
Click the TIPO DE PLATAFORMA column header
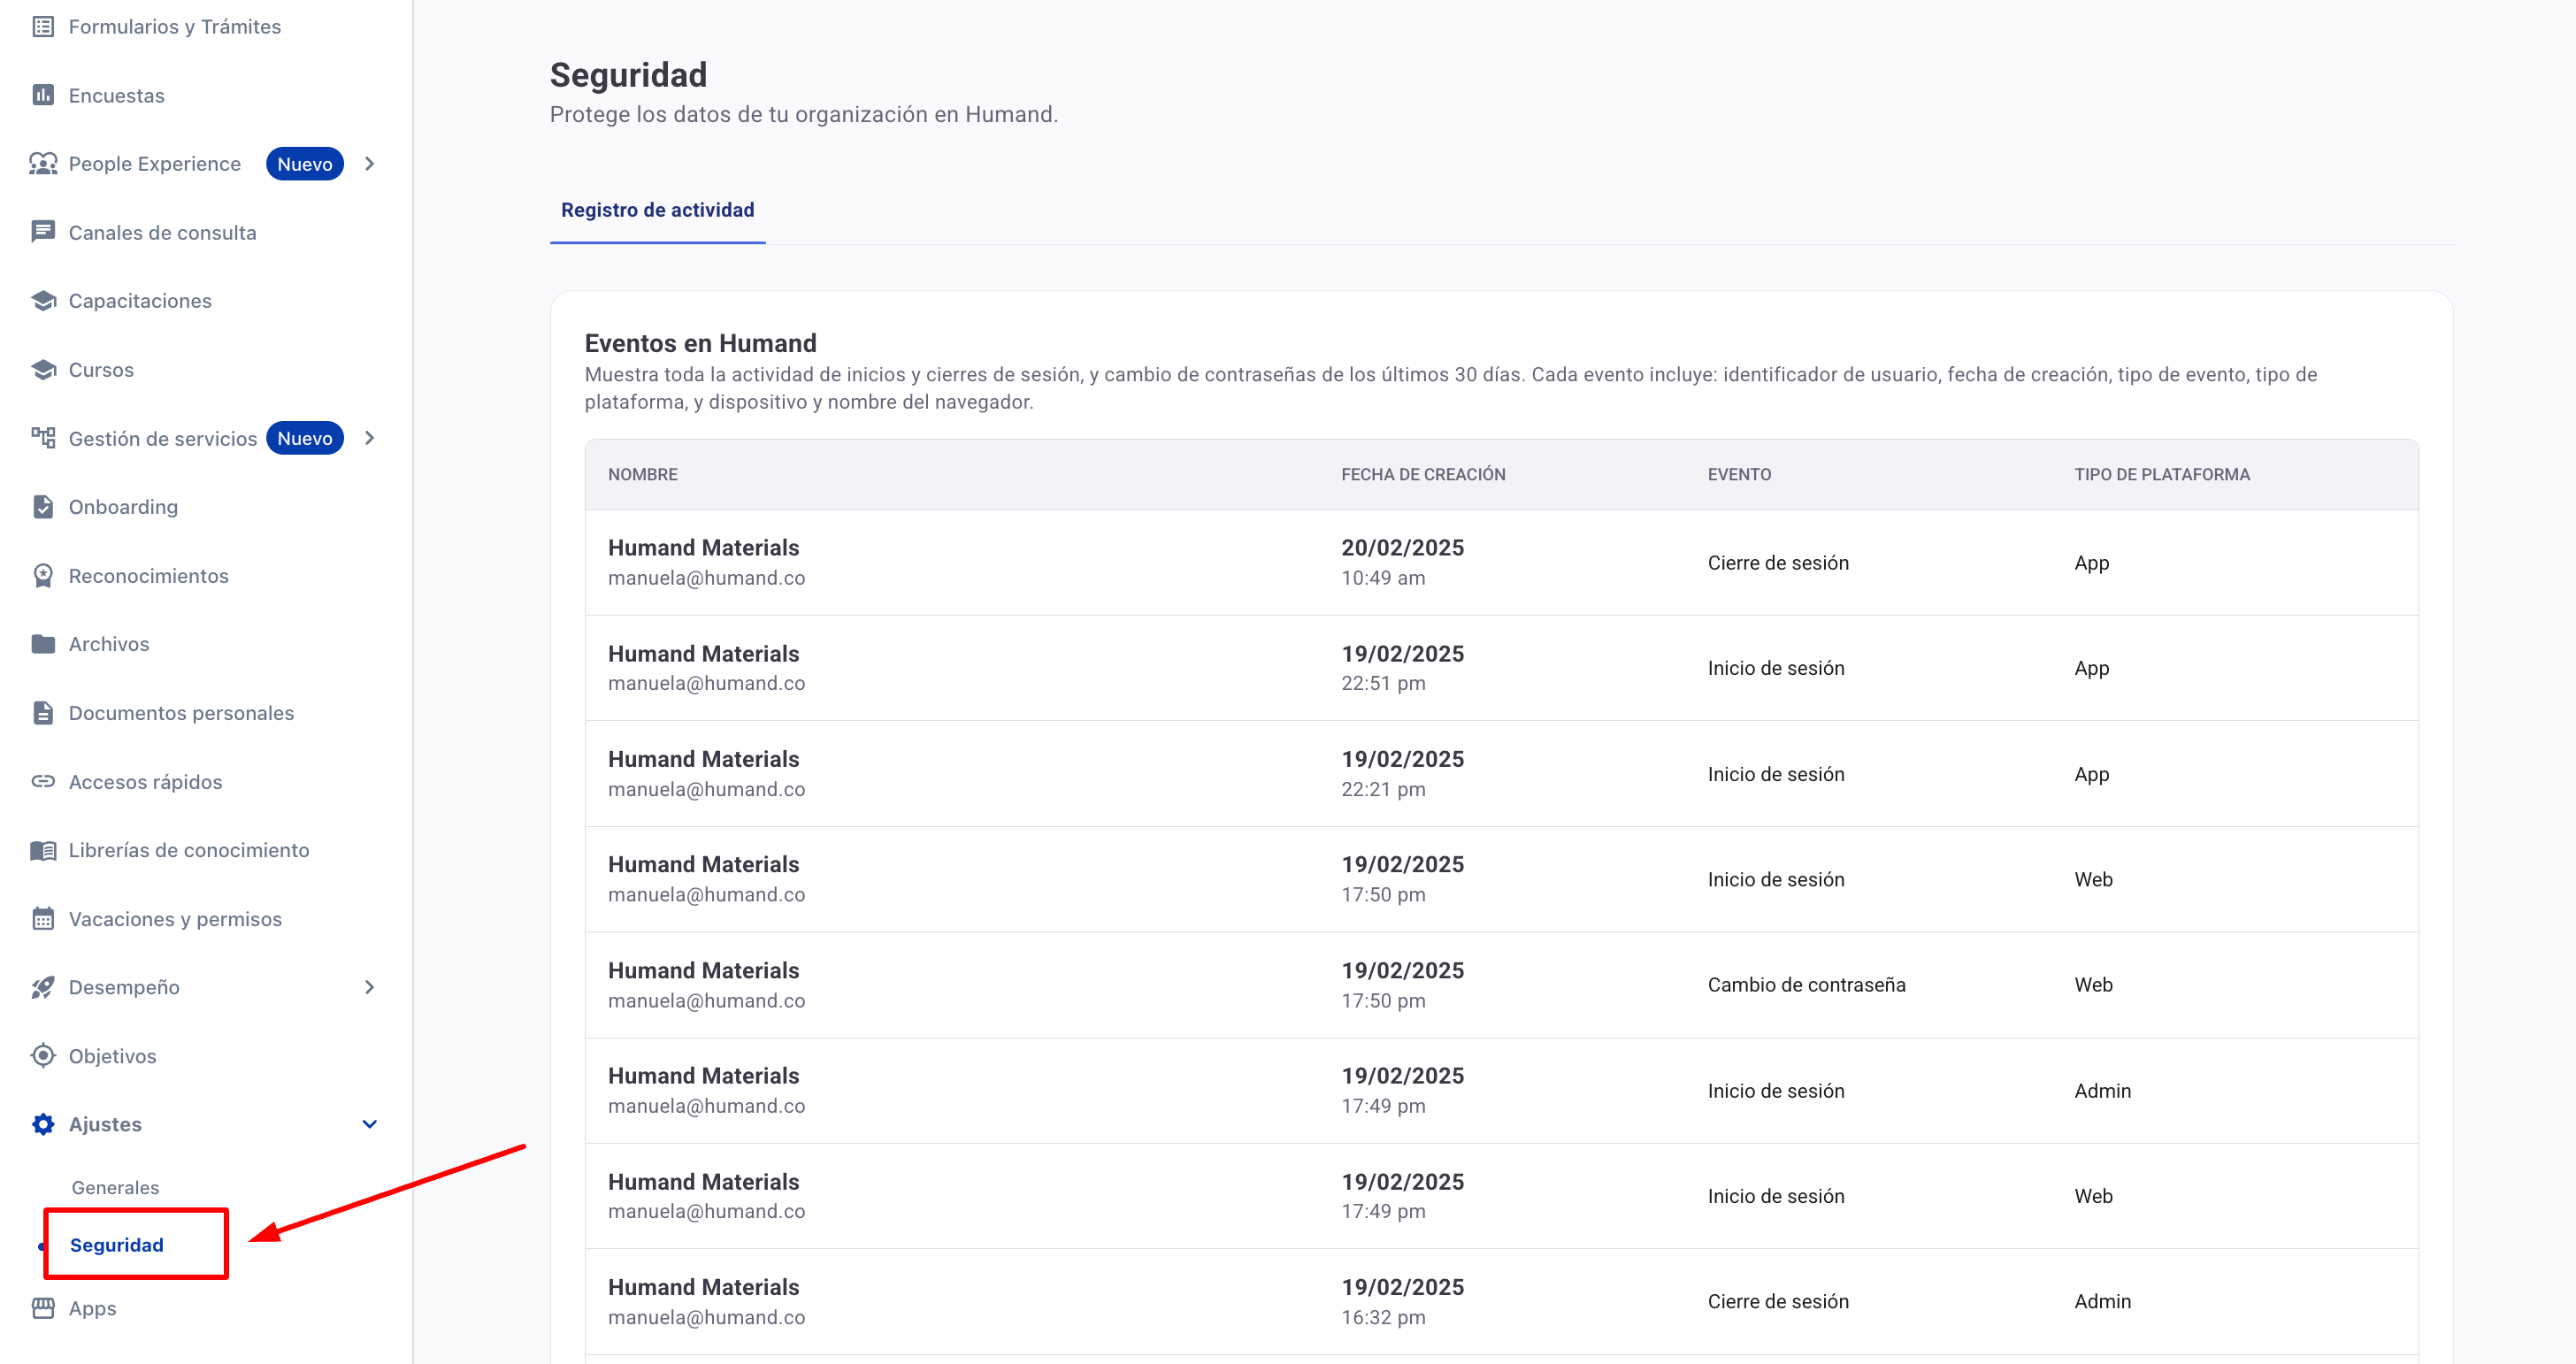[x=2162, y=475]
